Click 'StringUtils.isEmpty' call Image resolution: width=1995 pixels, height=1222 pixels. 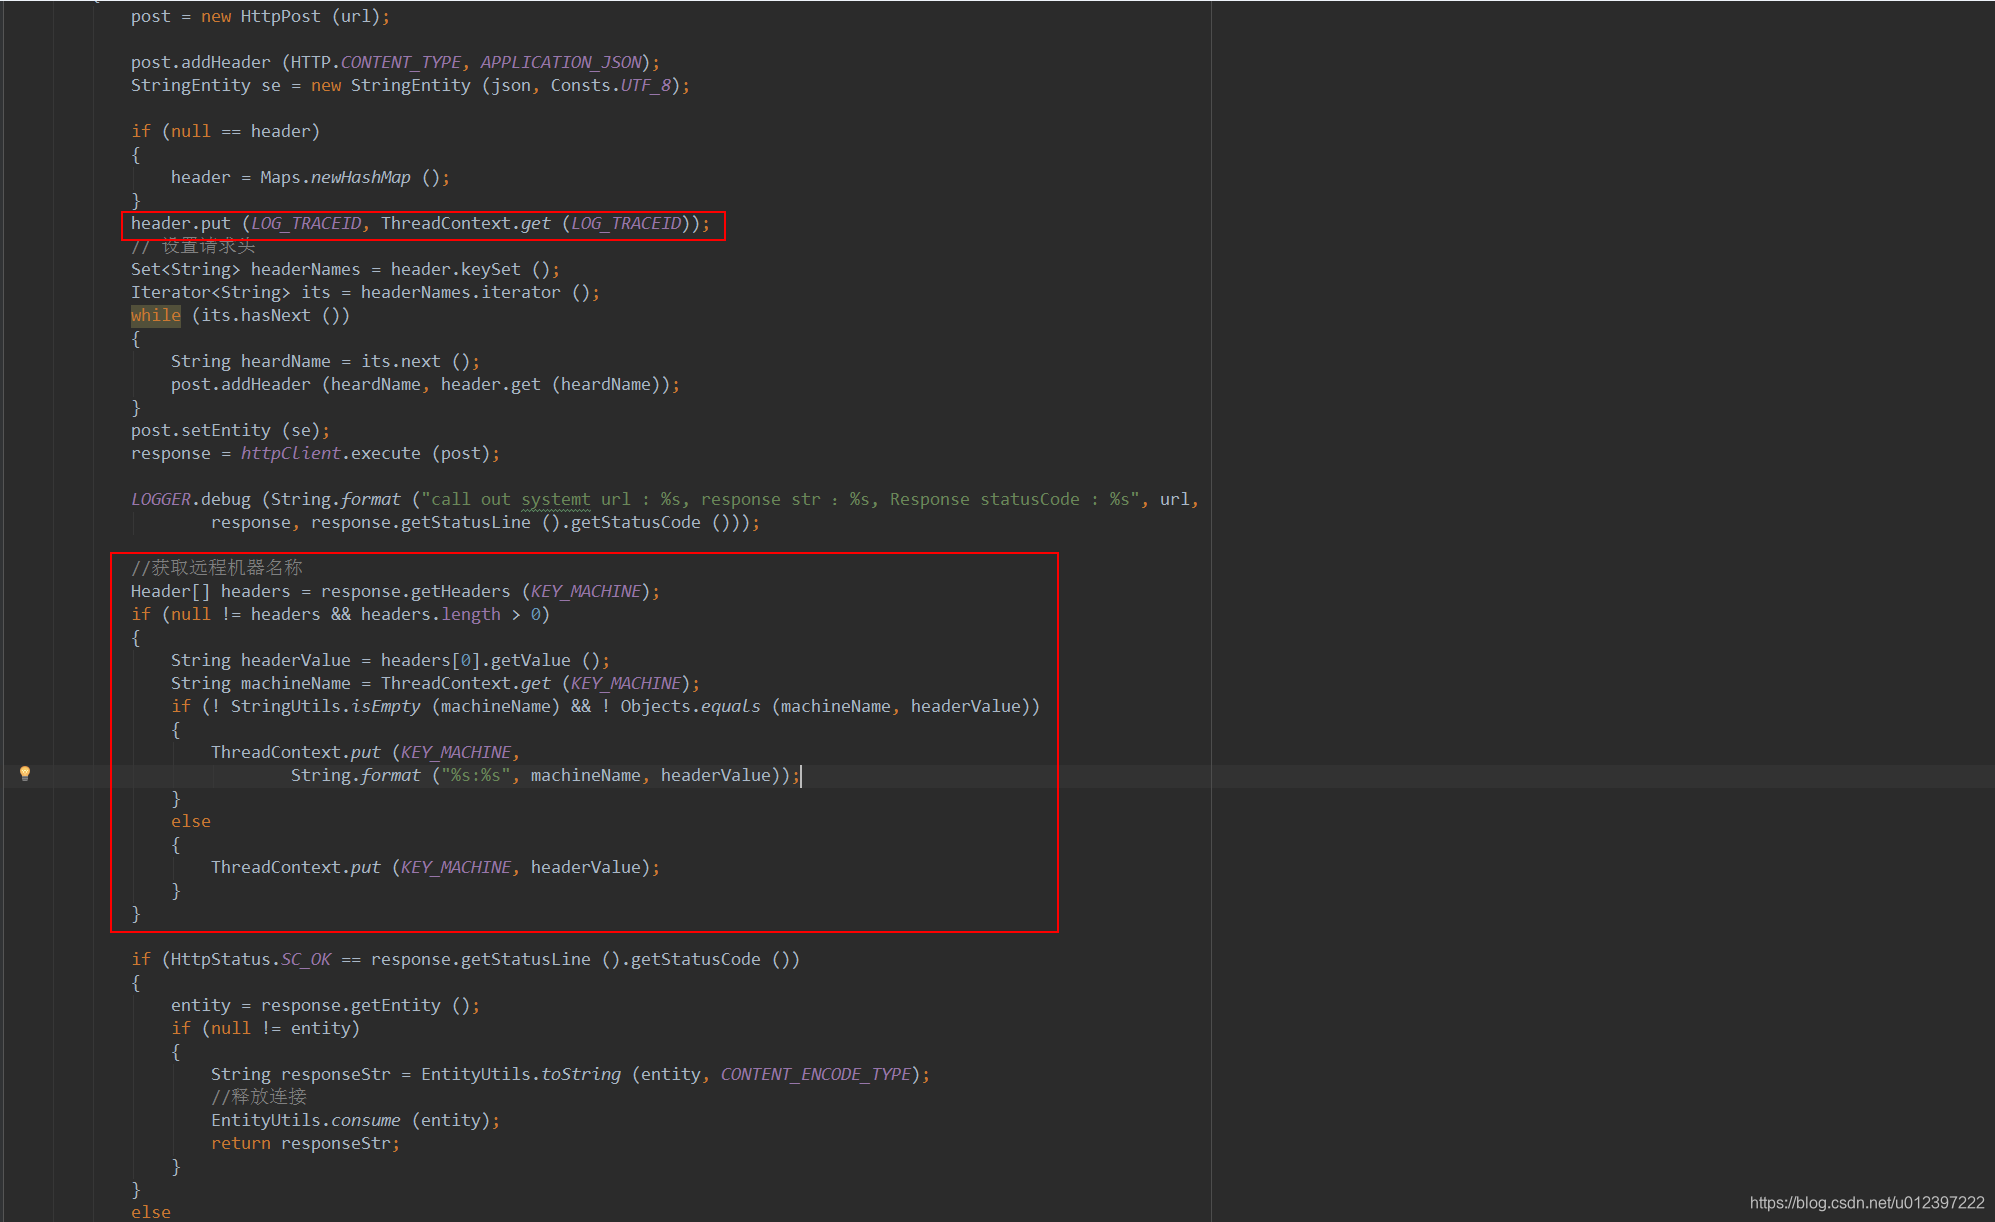[x=326, y=706]
